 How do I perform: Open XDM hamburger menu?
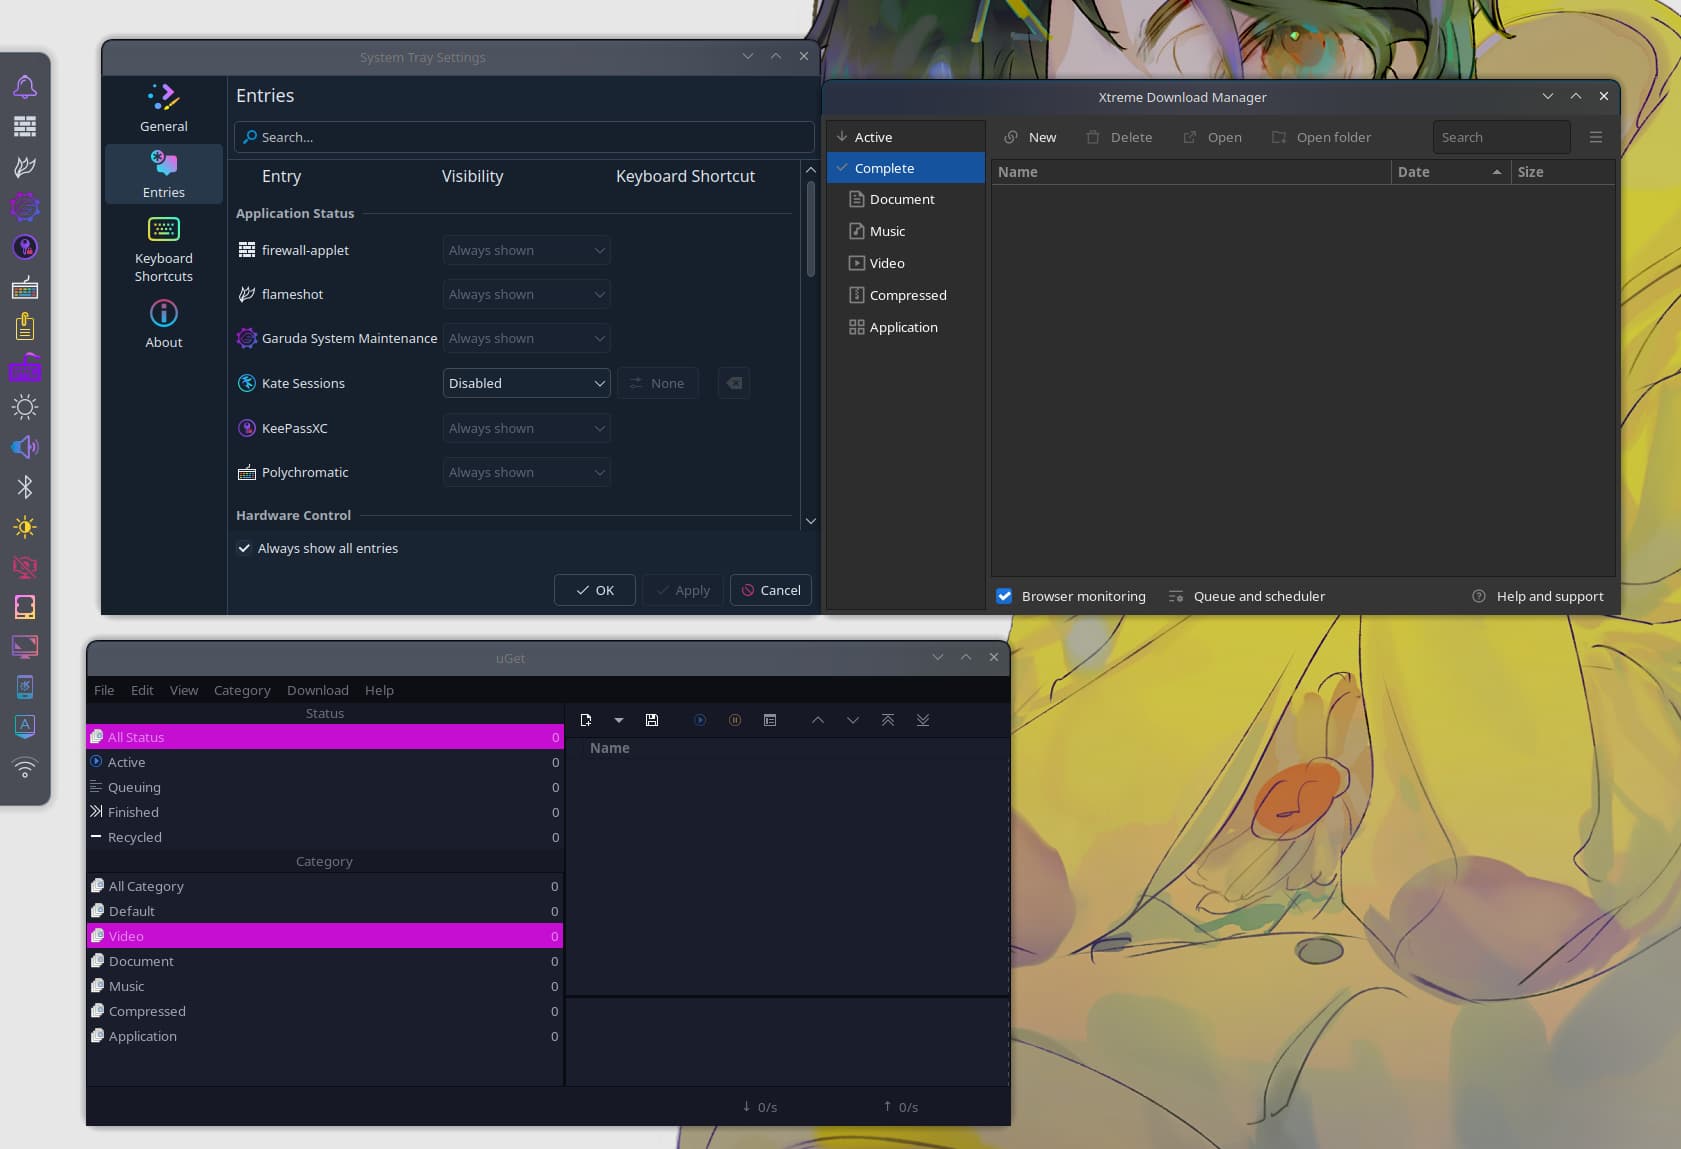coord(1596,137)
